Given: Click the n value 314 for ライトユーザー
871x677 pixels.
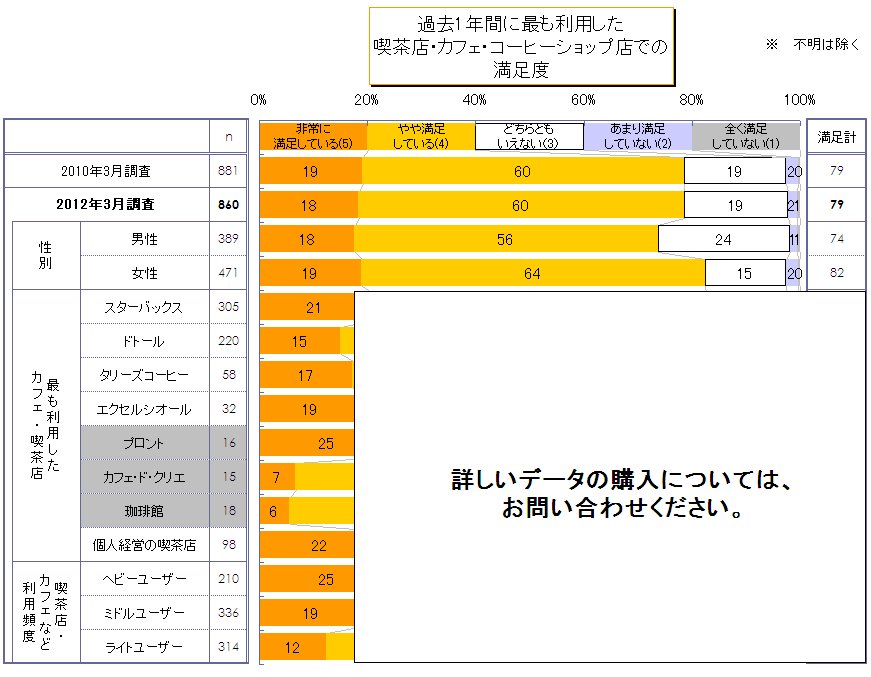Looking at the screenshot, I should pyautogui.click(x=228, y=646).
